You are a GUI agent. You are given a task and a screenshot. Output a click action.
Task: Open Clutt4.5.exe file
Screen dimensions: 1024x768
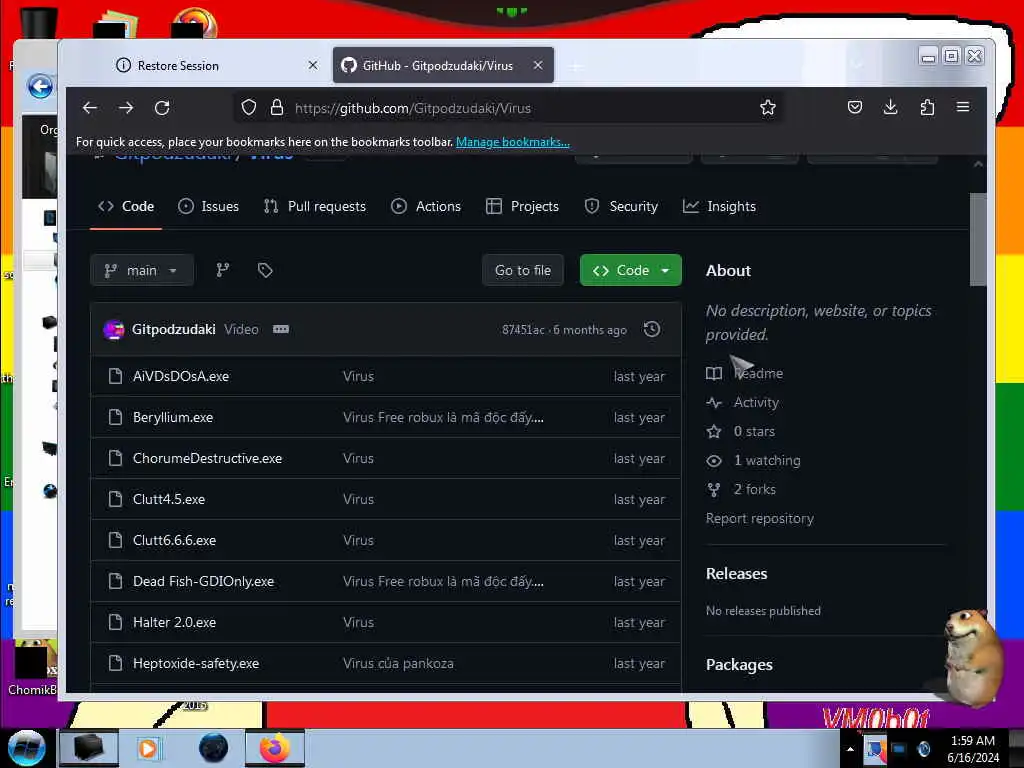point(169,500)
